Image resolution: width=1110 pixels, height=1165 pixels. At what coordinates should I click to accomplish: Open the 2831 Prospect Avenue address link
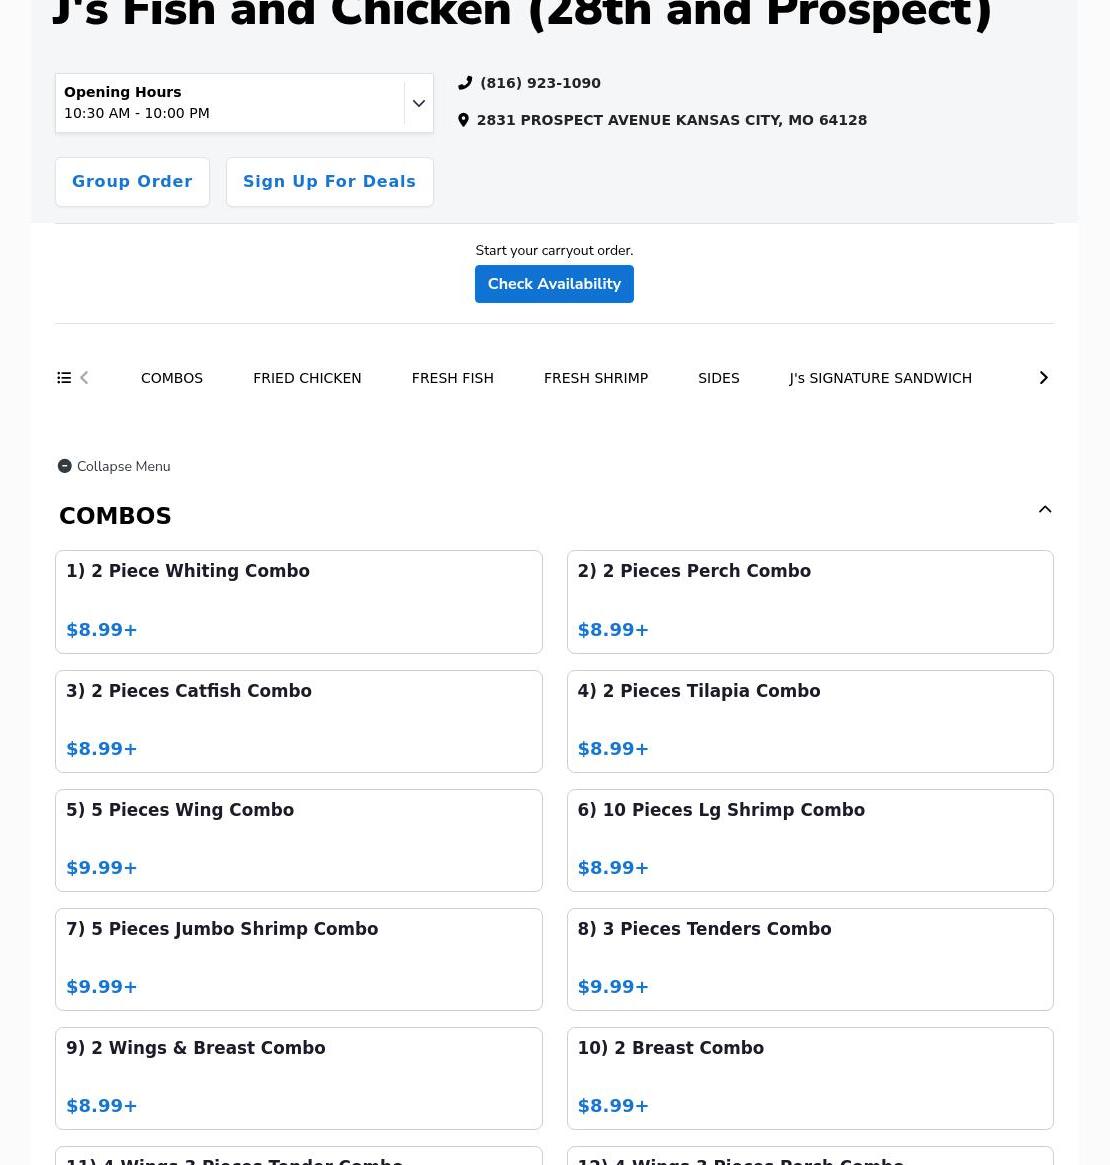[x=672, y=120]
